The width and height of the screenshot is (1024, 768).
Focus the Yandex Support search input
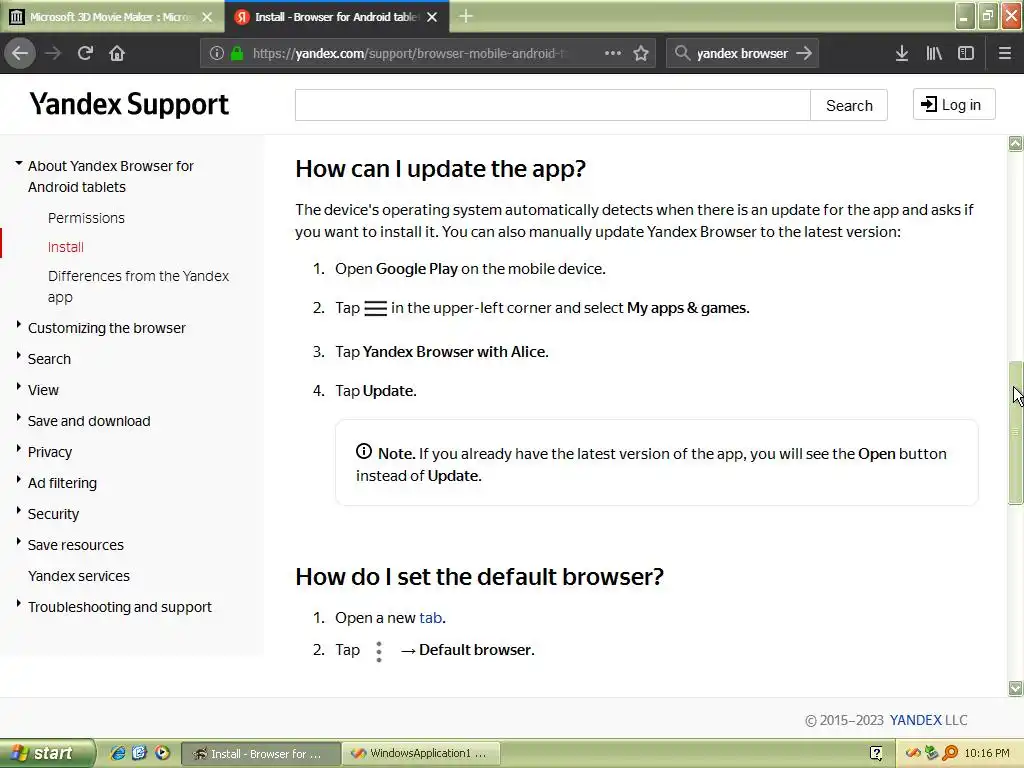coord(552,105)
